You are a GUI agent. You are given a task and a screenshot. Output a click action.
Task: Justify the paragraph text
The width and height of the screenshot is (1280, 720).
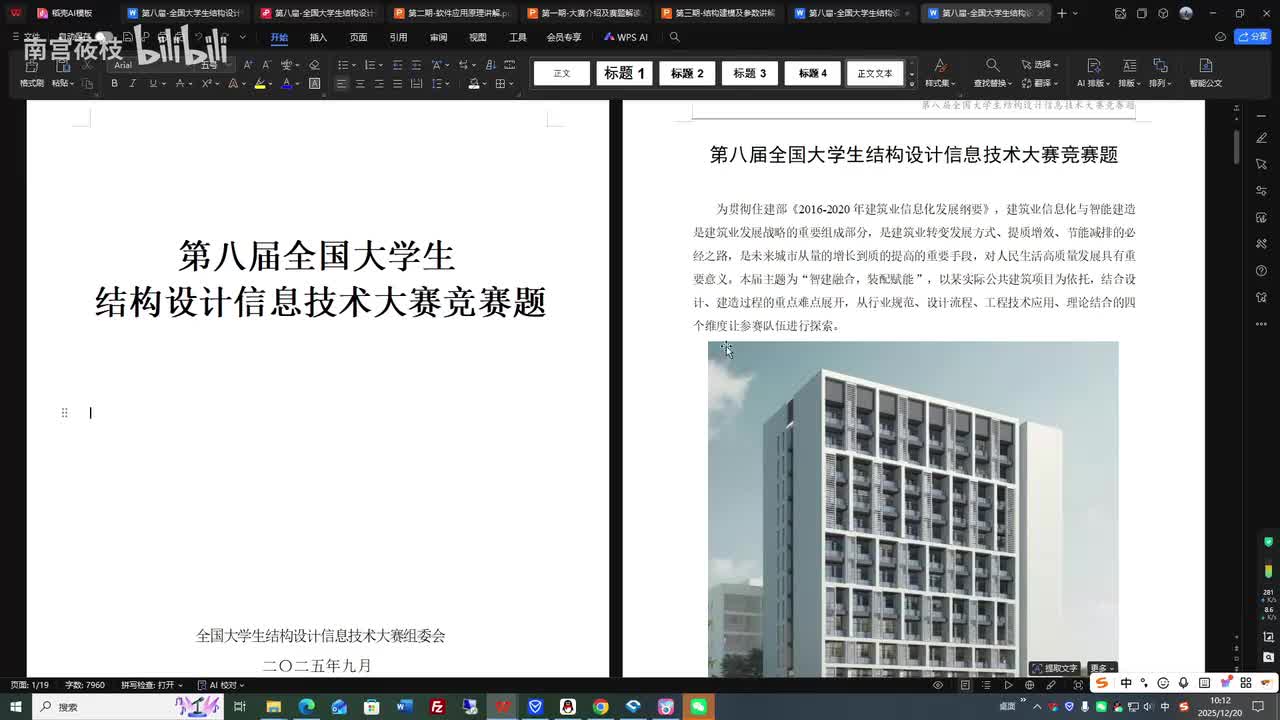(x=397, y=84)
